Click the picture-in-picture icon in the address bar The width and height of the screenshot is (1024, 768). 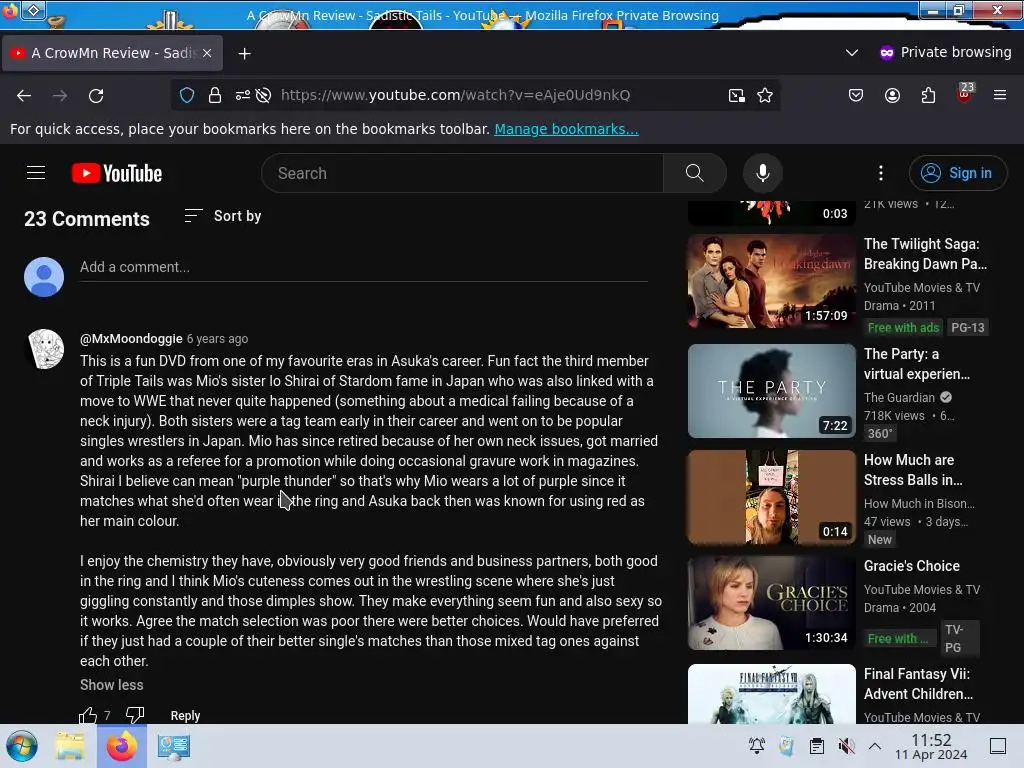[x=737, y=95]
